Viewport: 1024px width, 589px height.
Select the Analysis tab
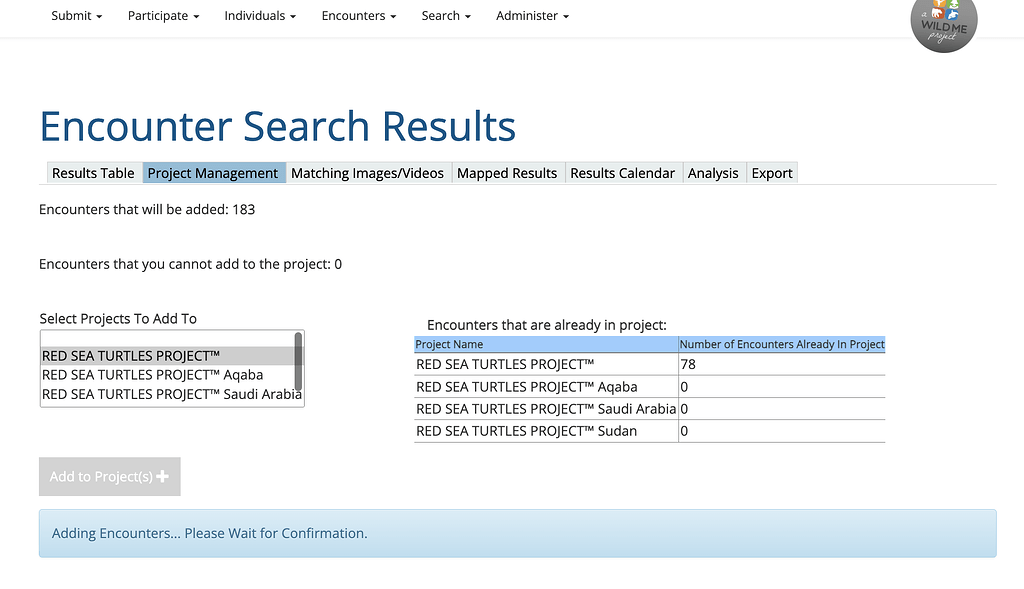(x=713, y=172)
